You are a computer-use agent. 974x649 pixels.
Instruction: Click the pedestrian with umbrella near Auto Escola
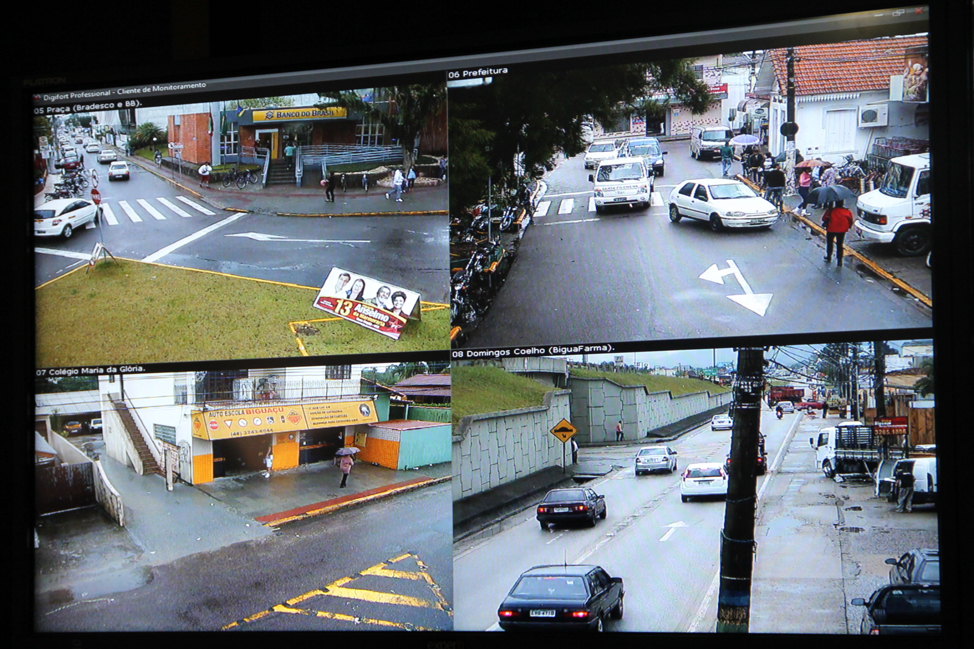(346, 465)
